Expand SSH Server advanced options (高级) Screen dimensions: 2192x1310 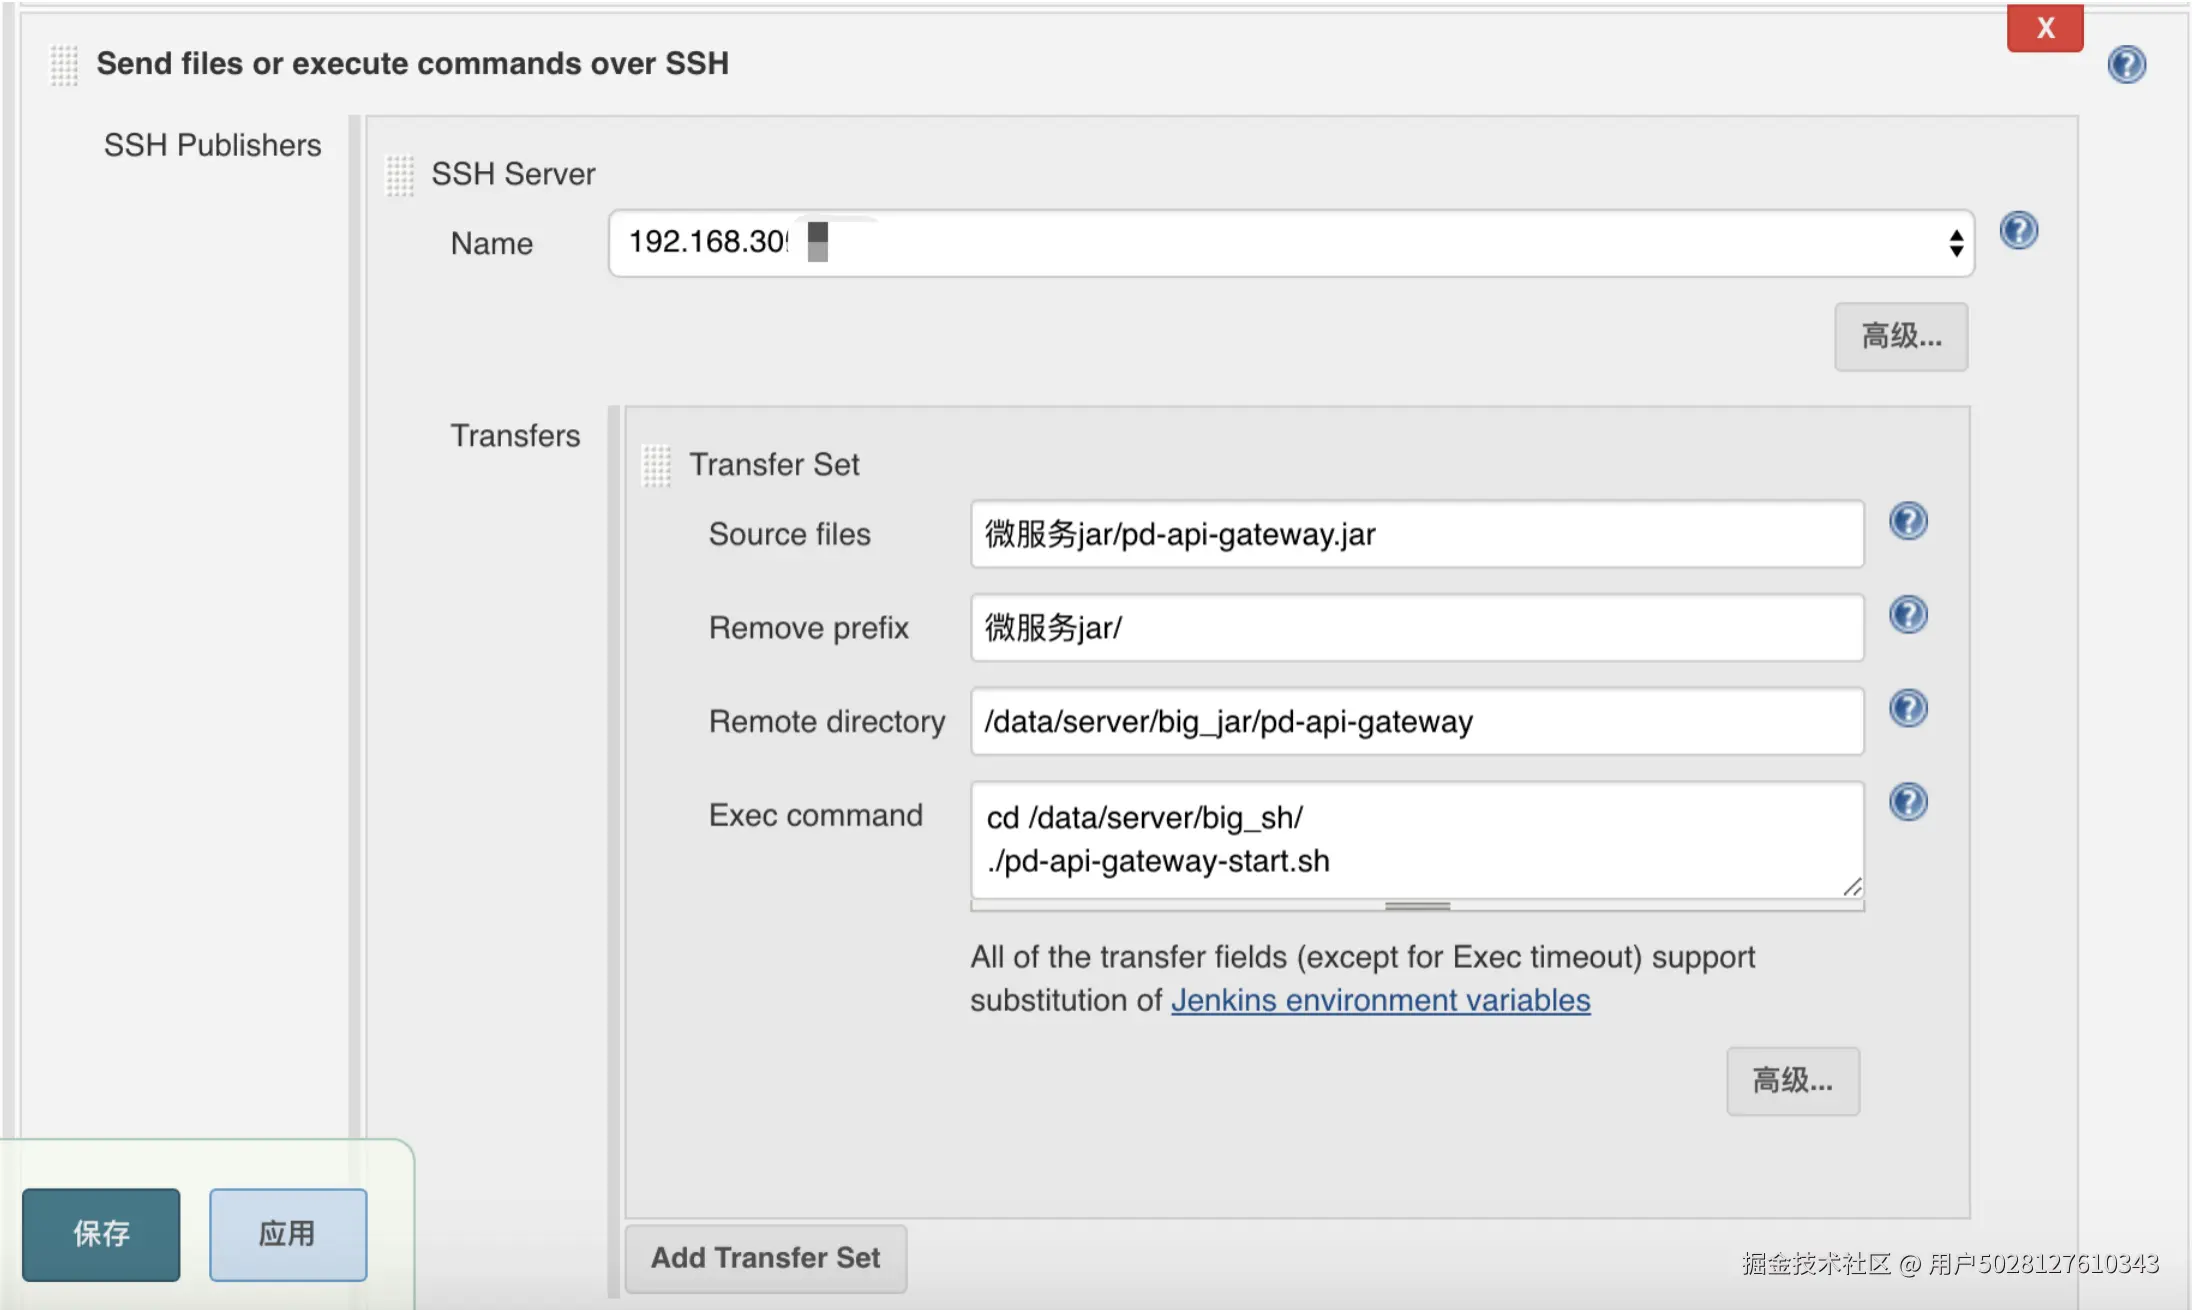tap(1900, 337)
